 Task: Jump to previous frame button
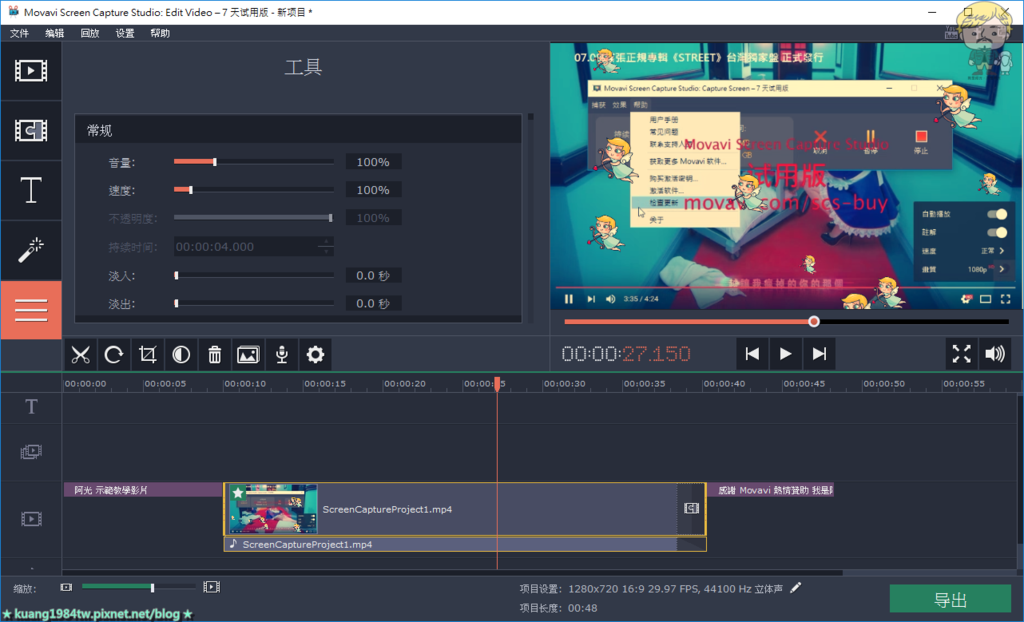tap(752, 354)
